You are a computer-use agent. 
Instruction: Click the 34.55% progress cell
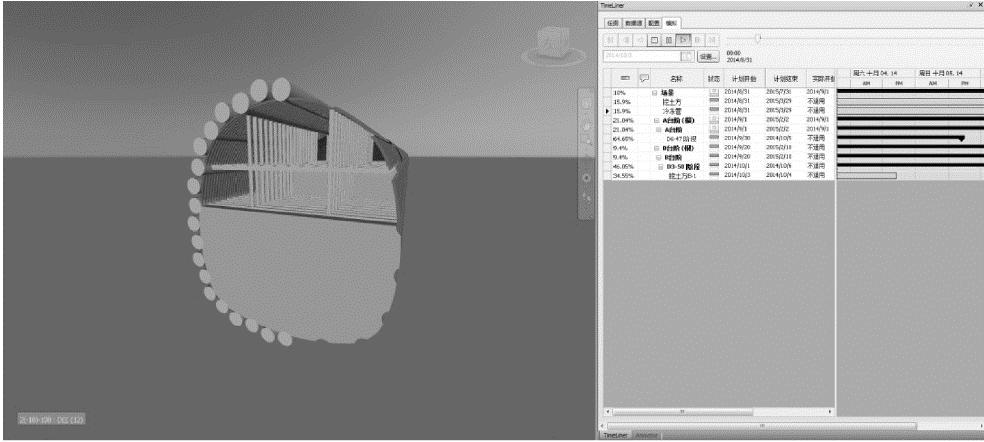[623, 175]
